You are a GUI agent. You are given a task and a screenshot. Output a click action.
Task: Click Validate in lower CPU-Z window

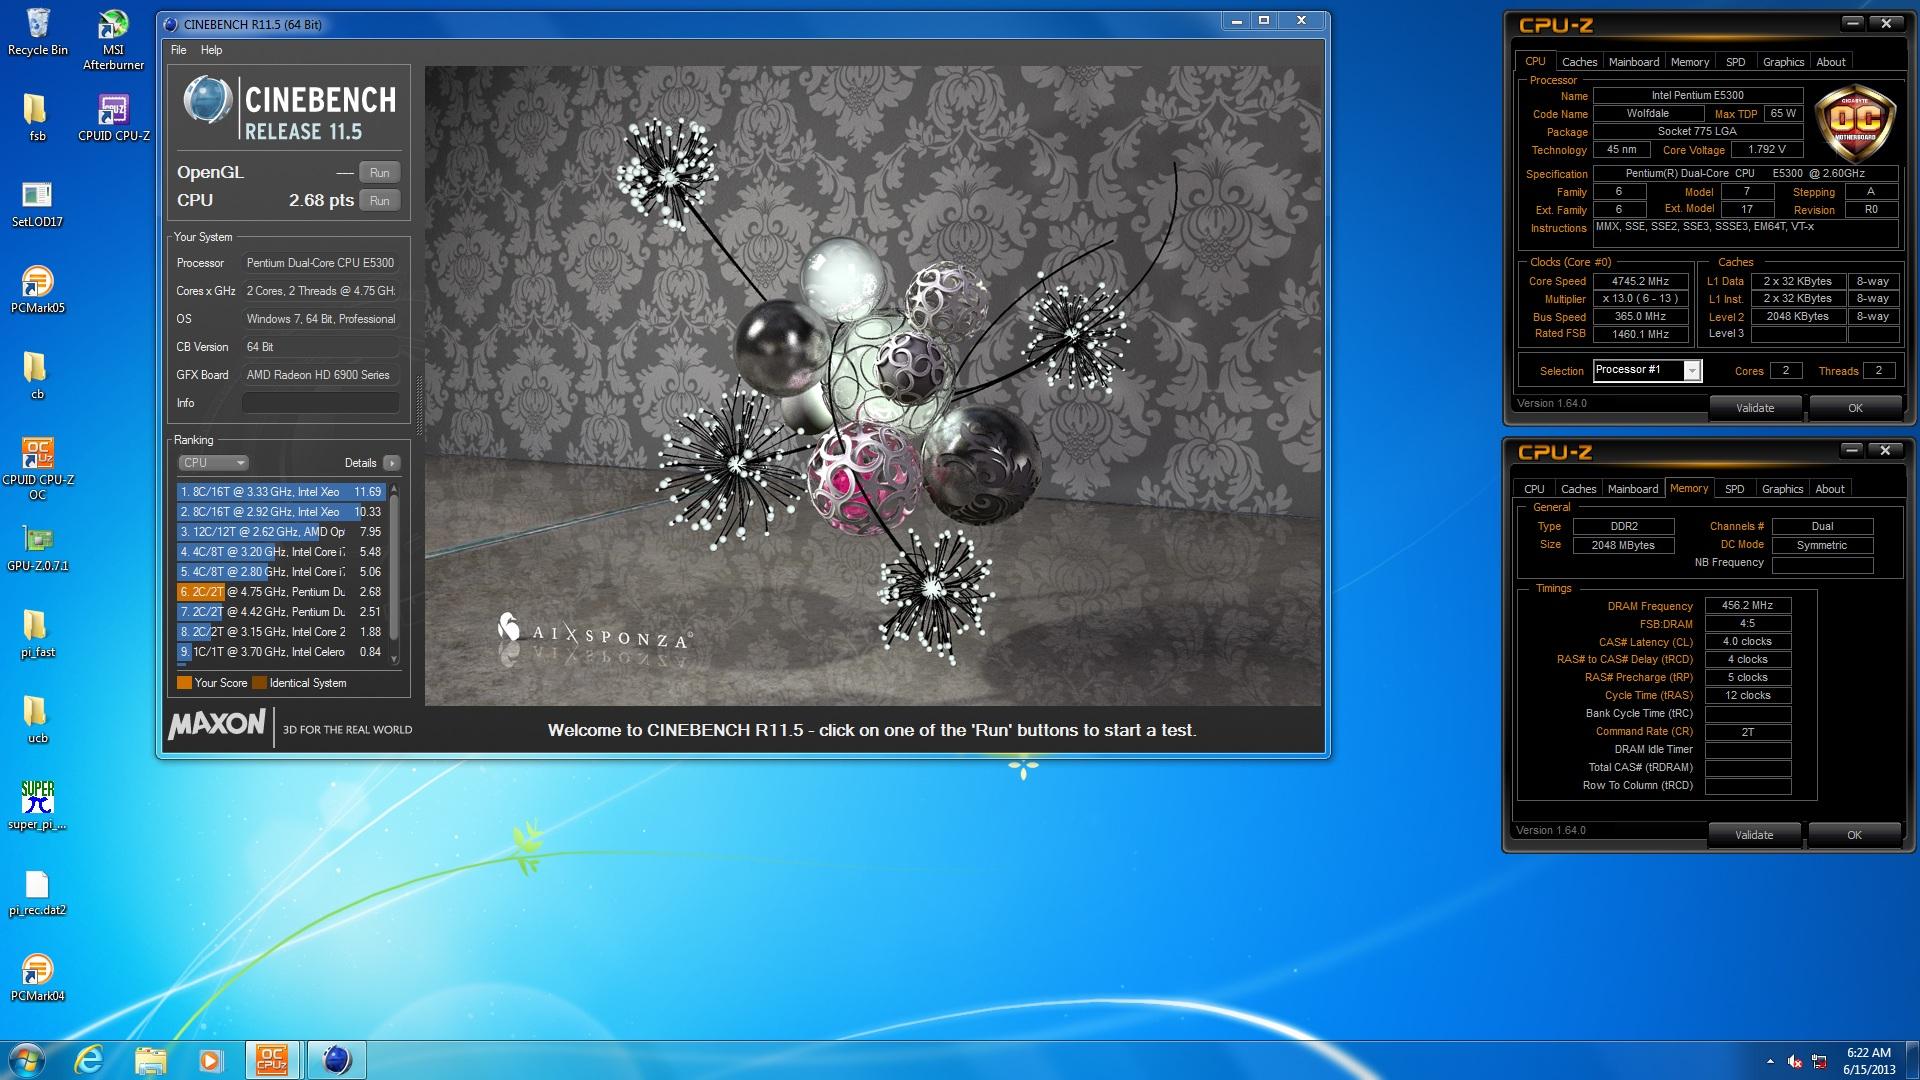click(x=1754, y=835)
